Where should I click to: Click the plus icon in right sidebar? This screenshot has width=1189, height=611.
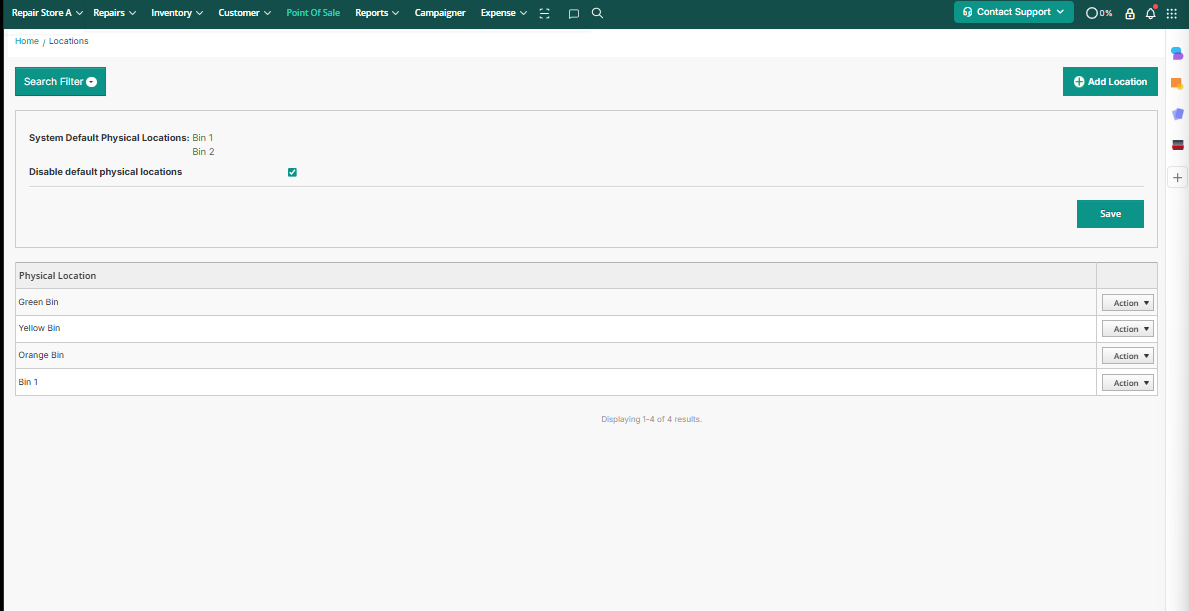tap(1178, 177)
